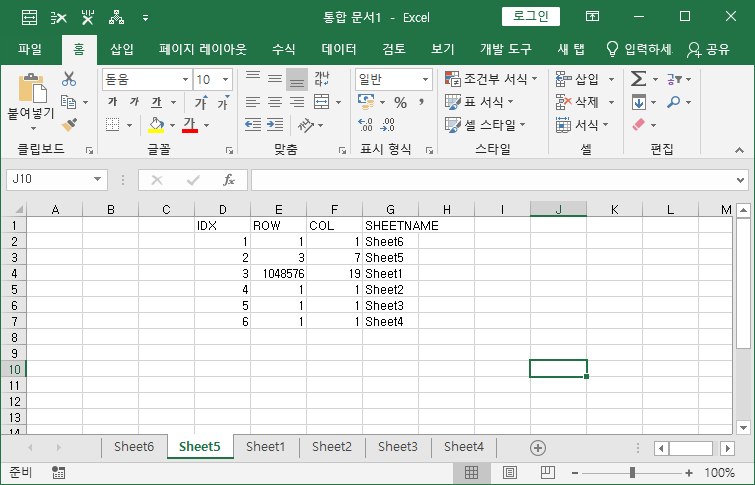
Task: Switch to the Formulas tab
Action: point(284,49)
